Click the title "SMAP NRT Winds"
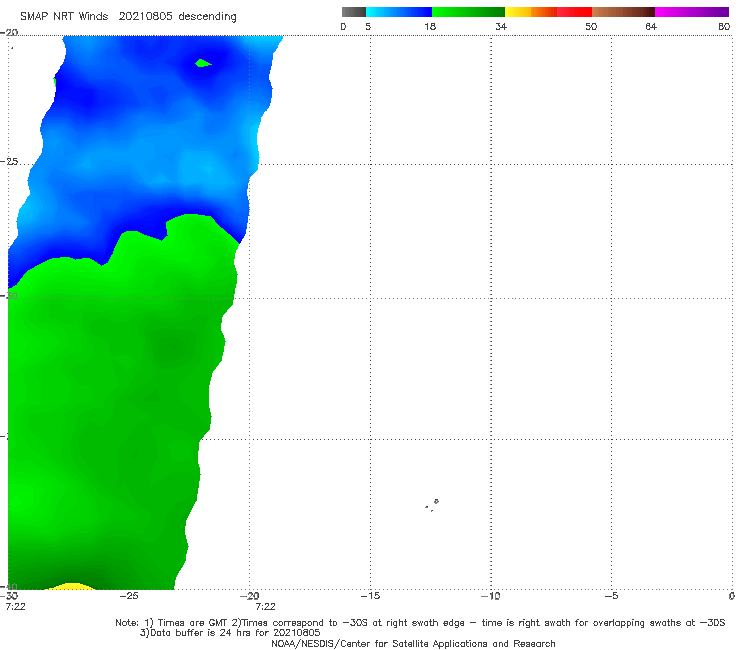This screenshot has height=650, width=740. point(64,17)
